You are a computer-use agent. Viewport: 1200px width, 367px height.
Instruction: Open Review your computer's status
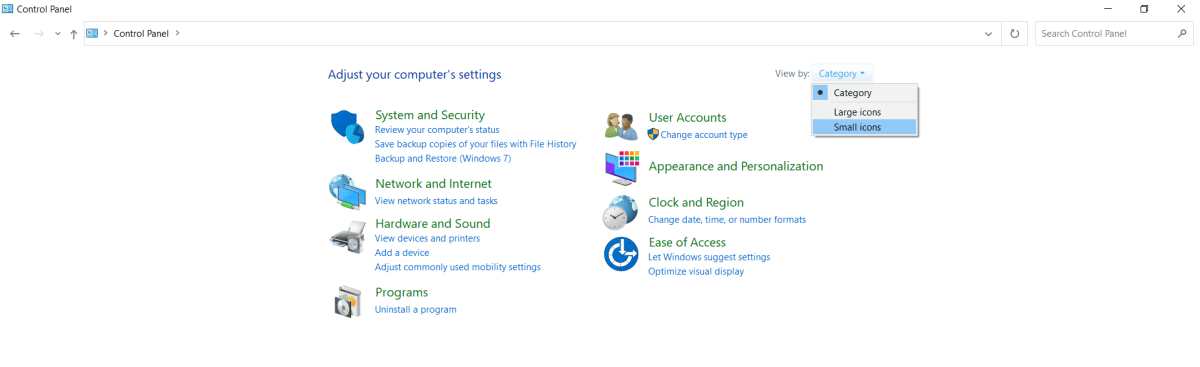click(x=437, y=130)
